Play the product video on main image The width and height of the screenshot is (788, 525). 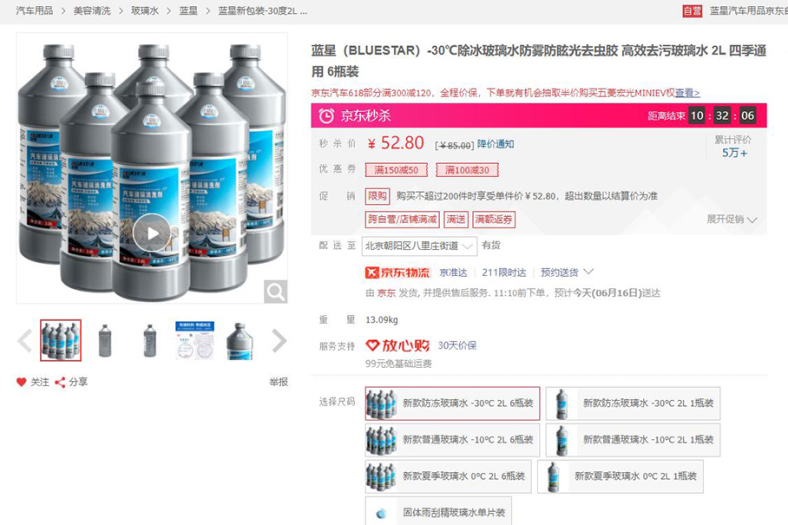coord(152,233)
